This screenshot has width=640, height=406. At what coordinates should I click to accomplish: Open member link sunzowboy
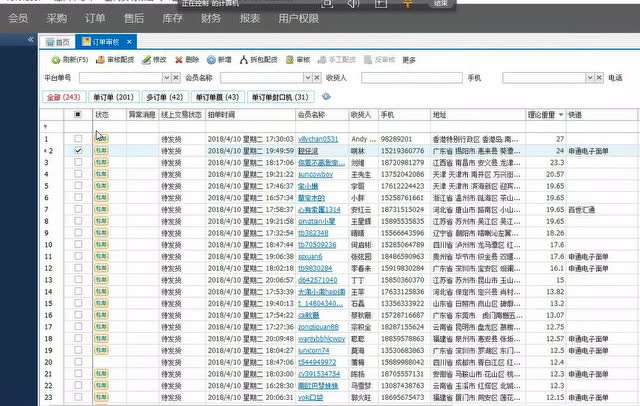(x=316, y=174)
